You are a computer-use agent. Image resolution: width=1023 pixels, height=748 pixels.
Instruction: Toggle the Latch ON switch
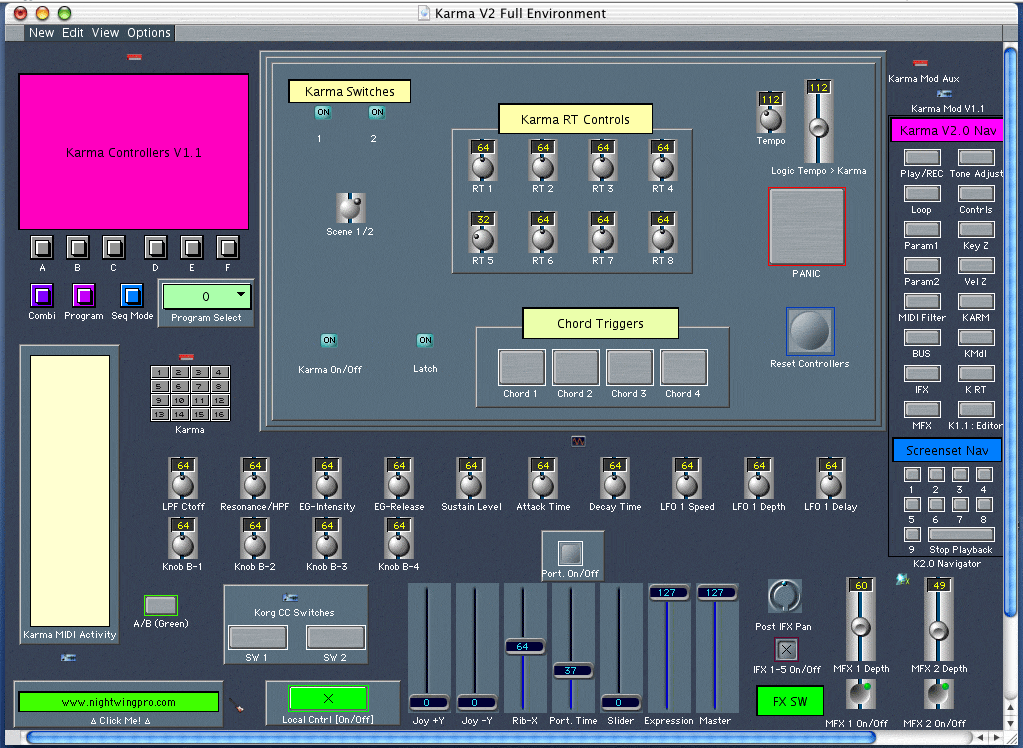pos(425,341)
